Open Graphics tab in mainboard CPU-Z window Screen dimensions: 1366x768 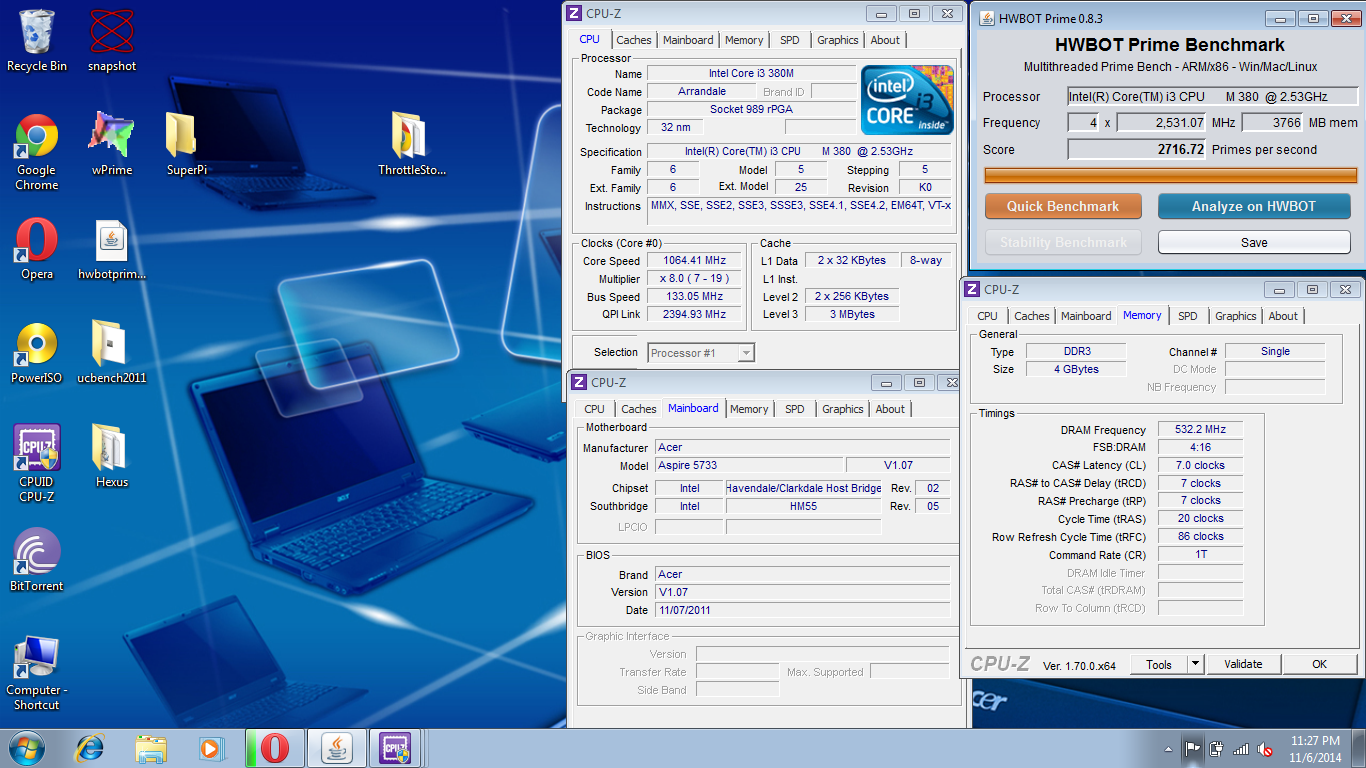pos(843,409)
